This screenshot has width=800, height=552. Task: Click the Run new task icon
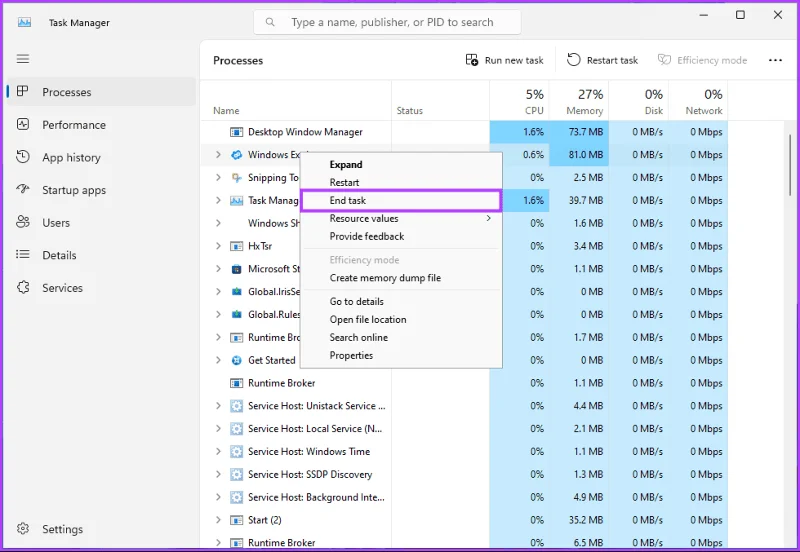coord(472,60)
